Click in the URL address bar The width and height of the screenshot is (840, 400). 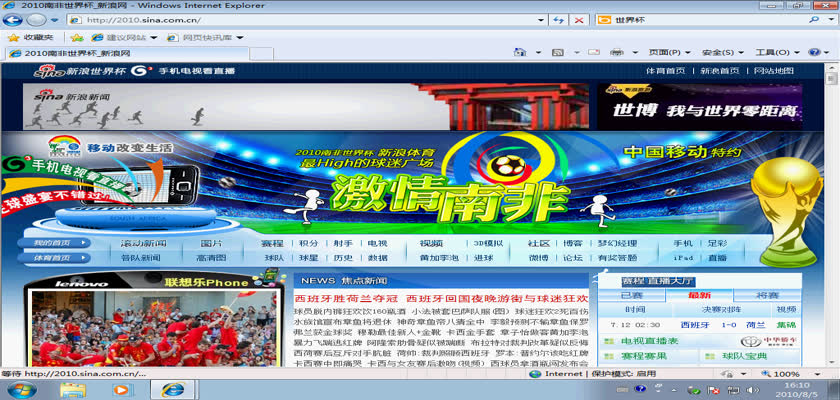pyautogui.click(x=300, y=20)
